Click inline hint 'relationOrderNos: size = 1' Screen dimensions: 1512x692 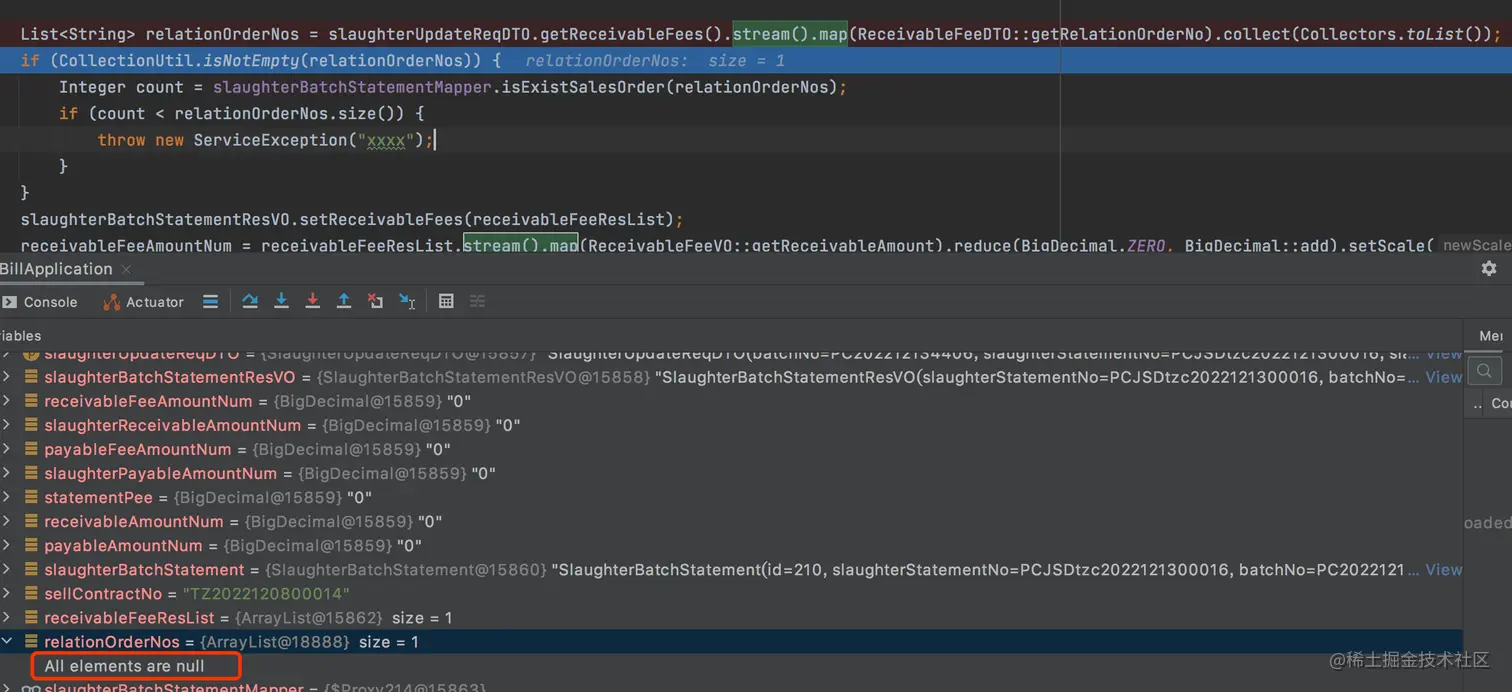click(655, 61)
